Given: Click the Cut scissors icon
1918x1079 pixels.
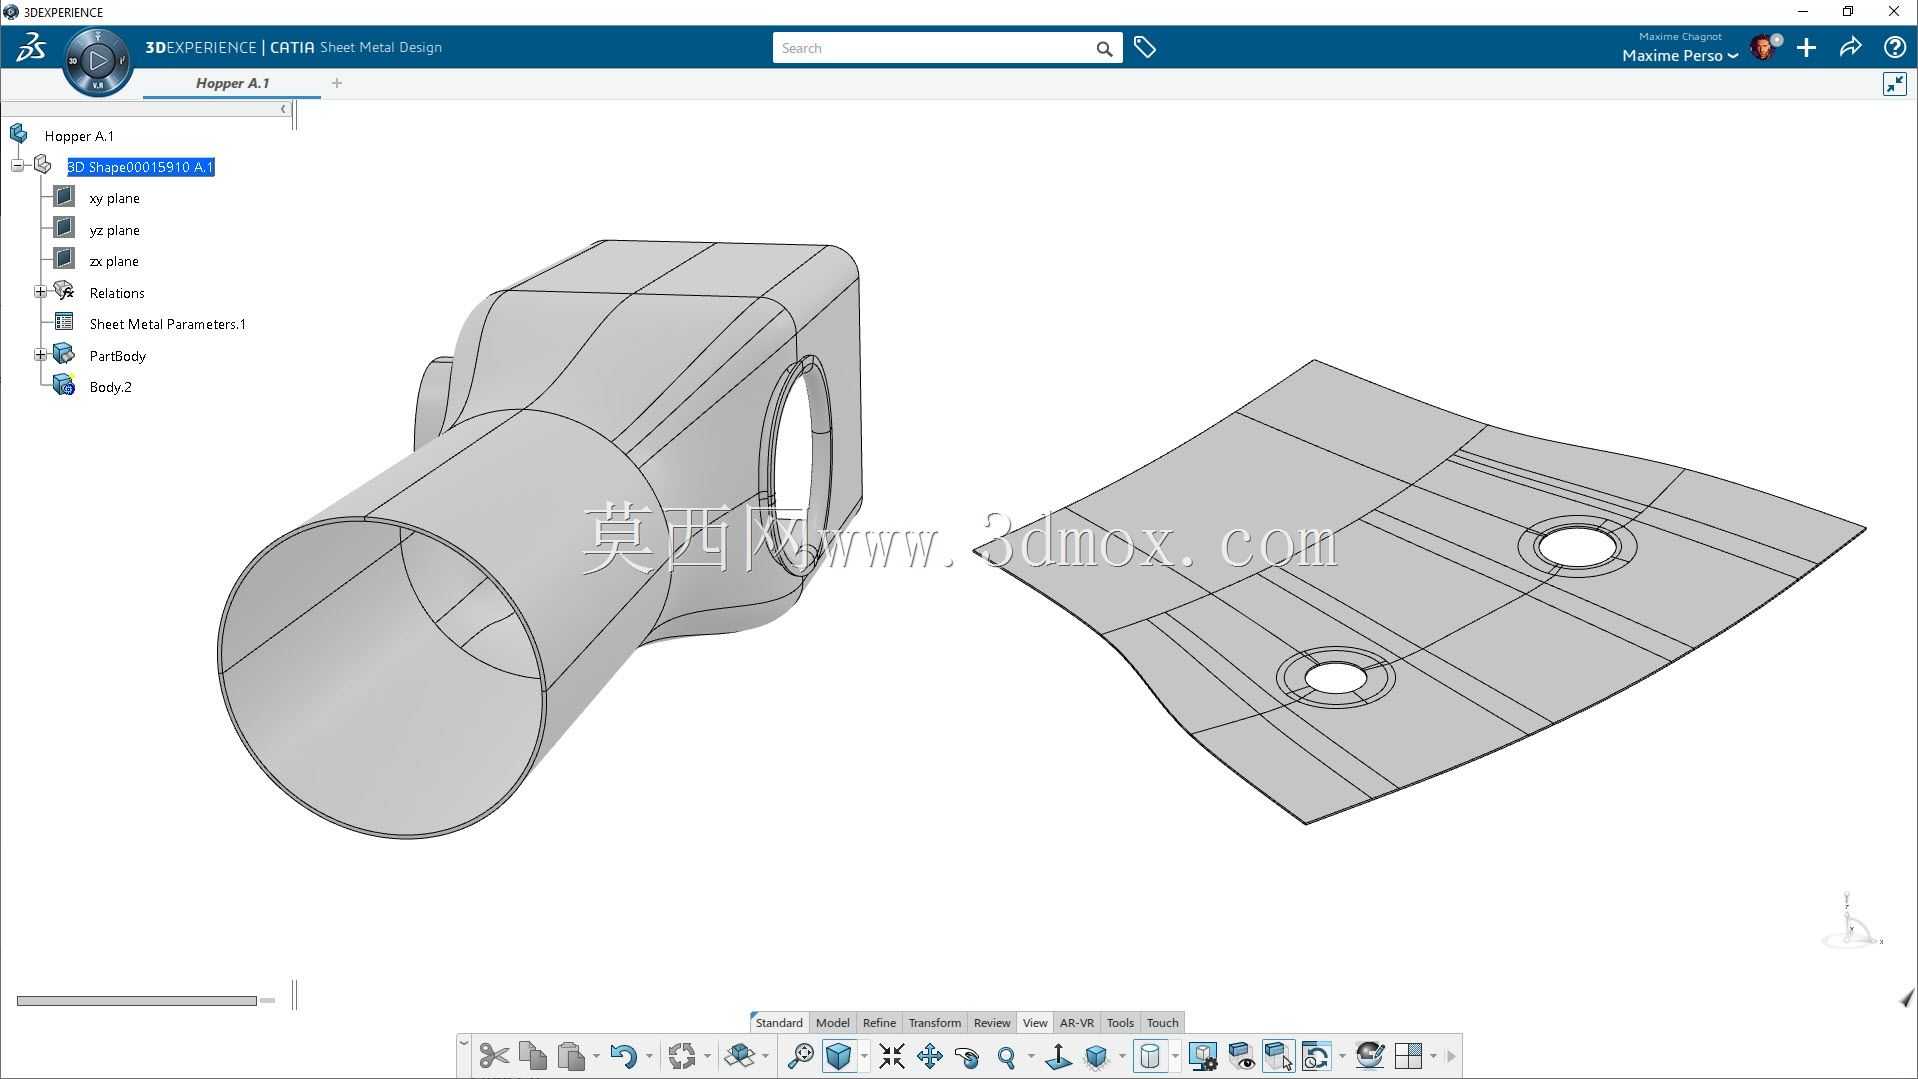Looking at the screenshot, I should point(494,1056).
